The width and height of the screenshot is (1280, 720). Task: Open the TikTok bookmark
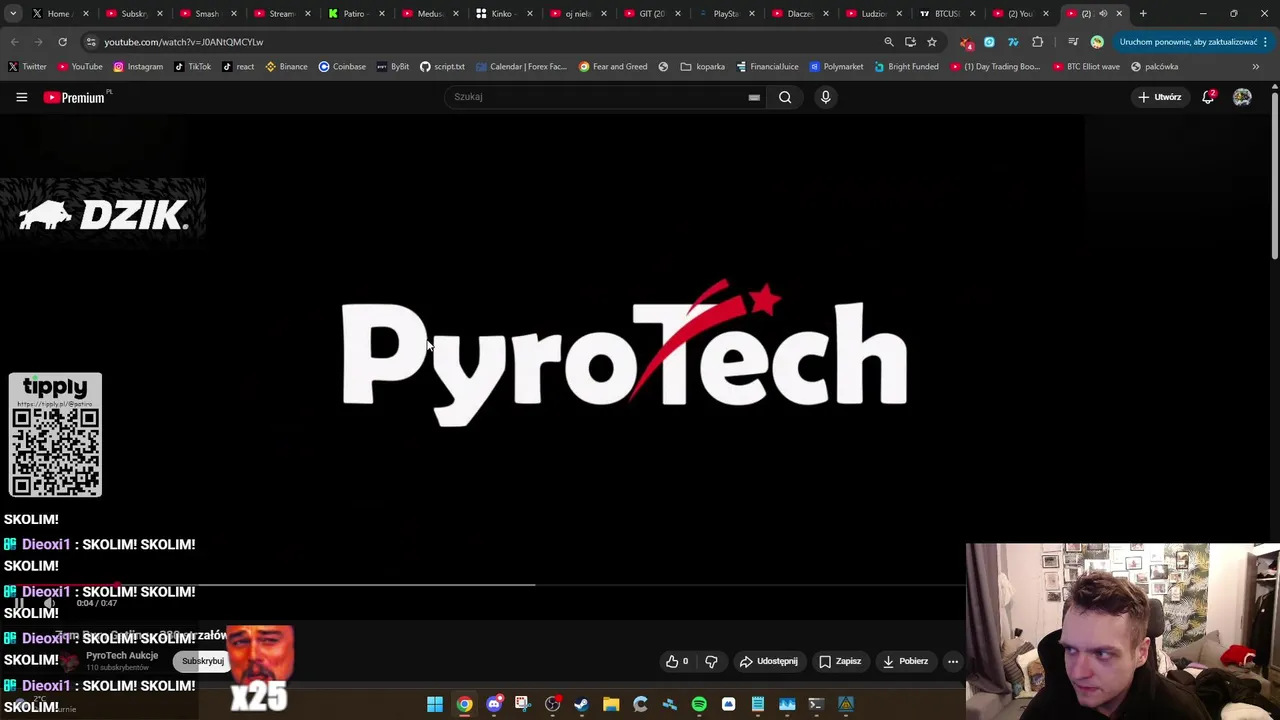coord(192,67)
